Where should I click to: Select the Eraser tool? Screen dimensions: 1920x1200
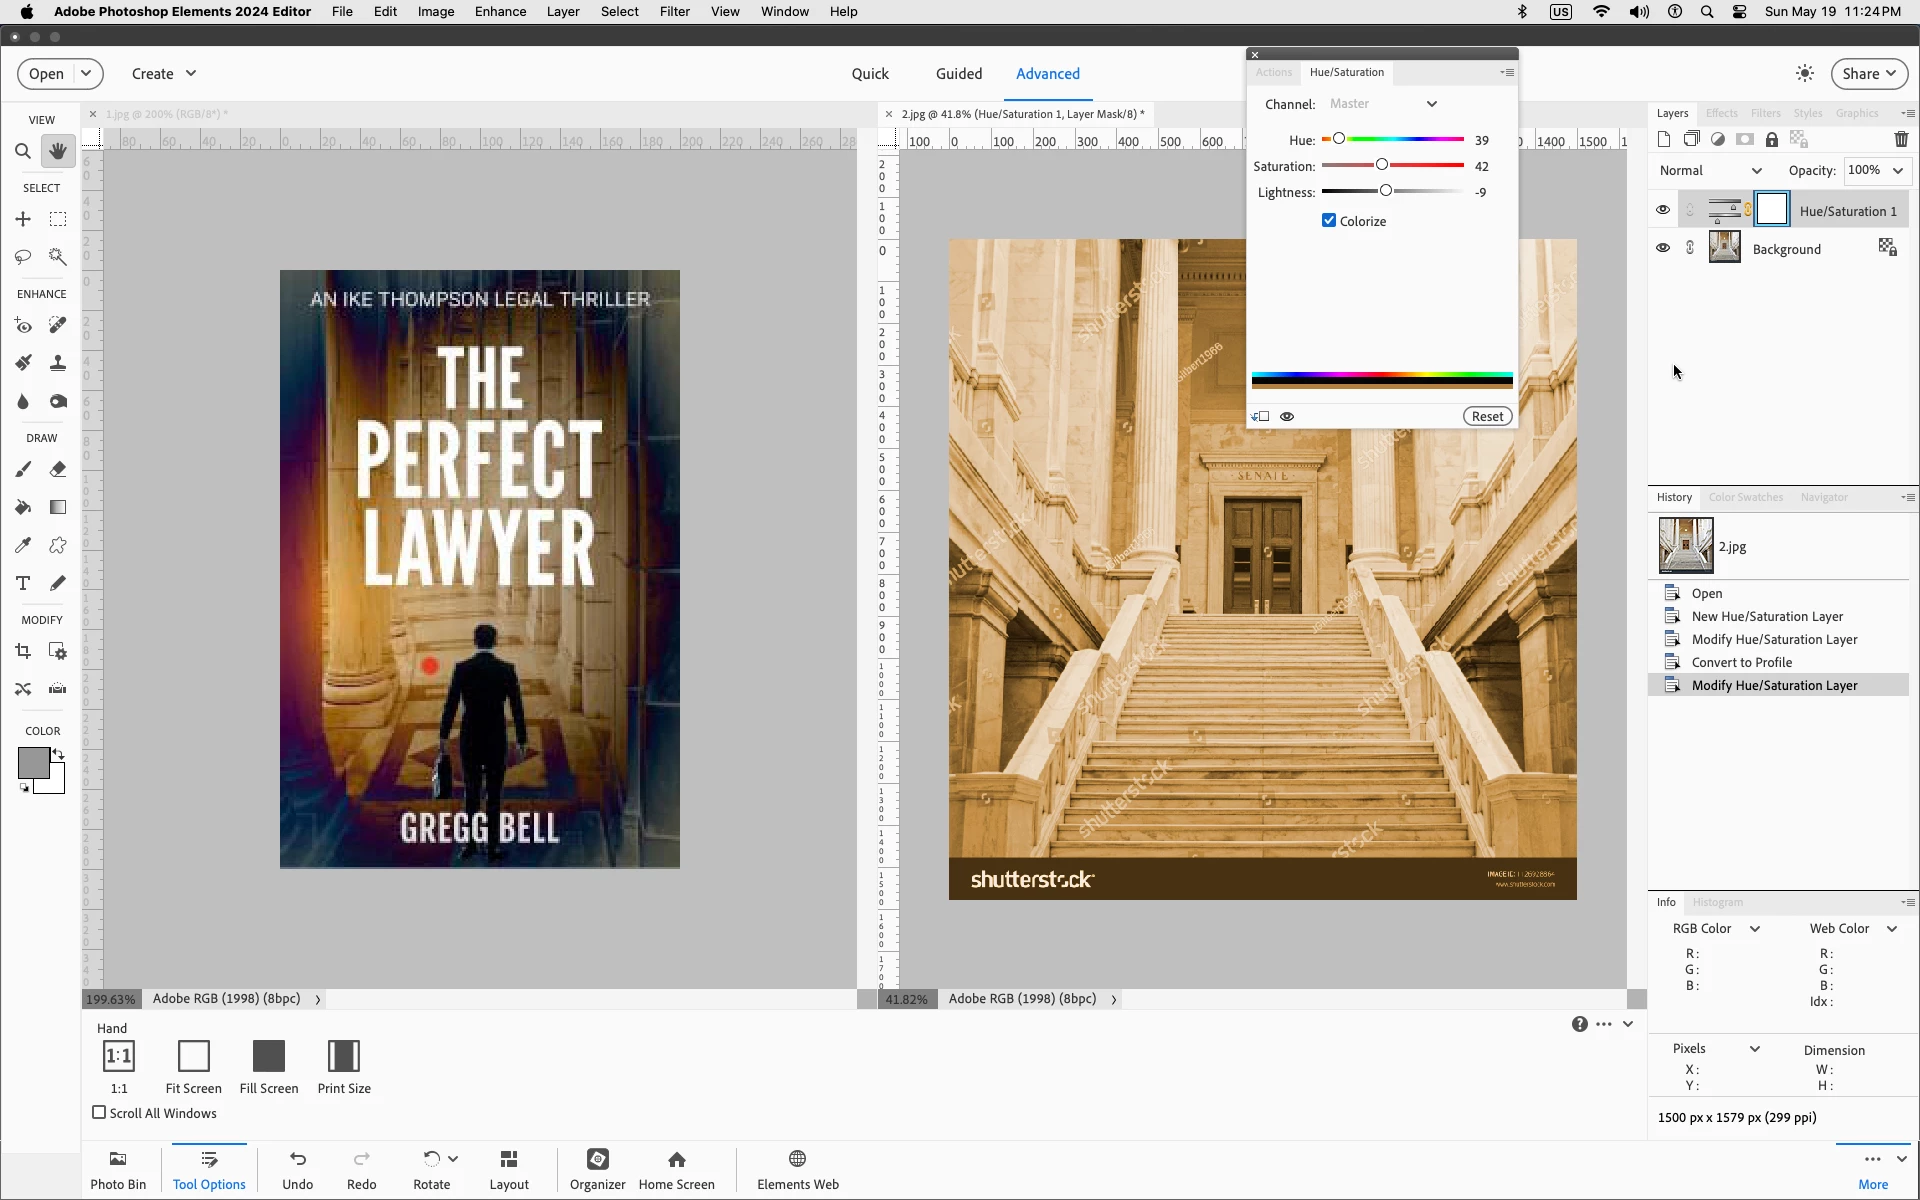coord(58,469)
